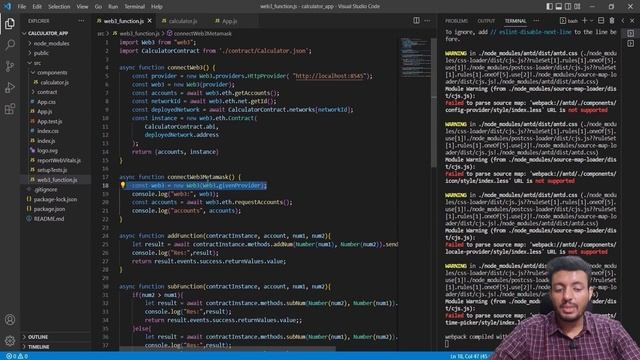The width and height of the screenshot is (640, 360).
Task: Expand the contract folder
Action: click(47, 92)
